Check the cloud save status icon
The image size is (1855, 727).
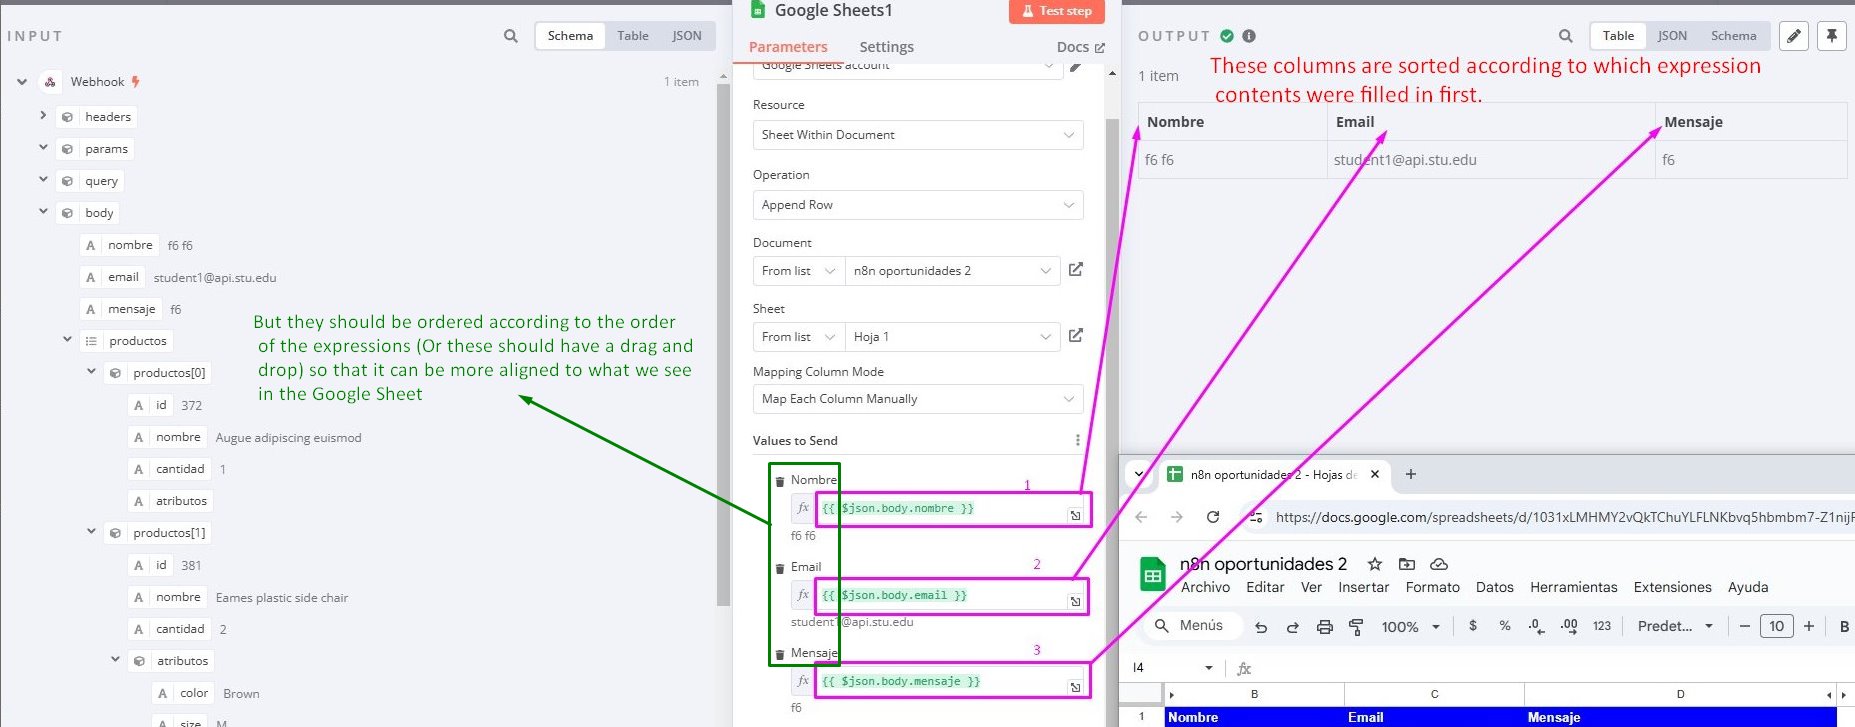tap(1439, 564)
